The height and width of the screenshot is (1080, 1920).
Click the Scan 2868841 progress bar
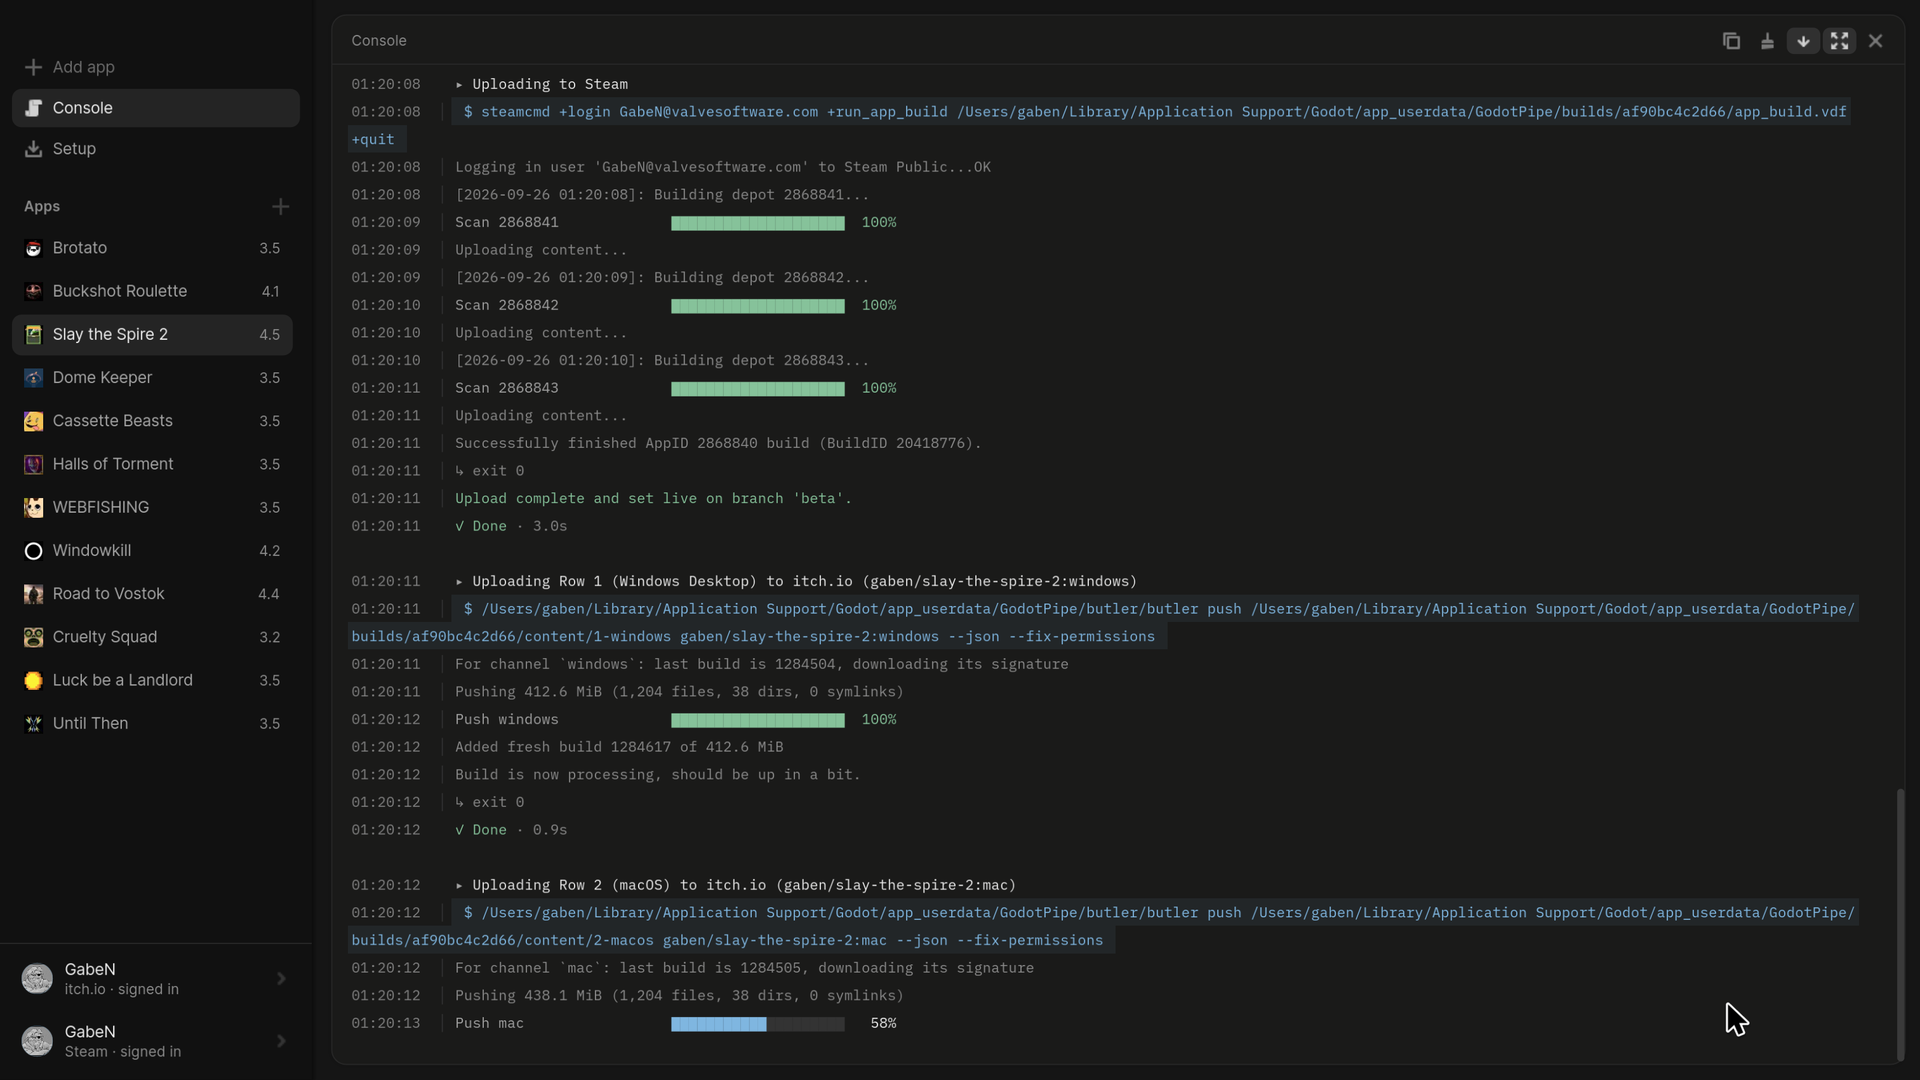(x=757, y=223)
